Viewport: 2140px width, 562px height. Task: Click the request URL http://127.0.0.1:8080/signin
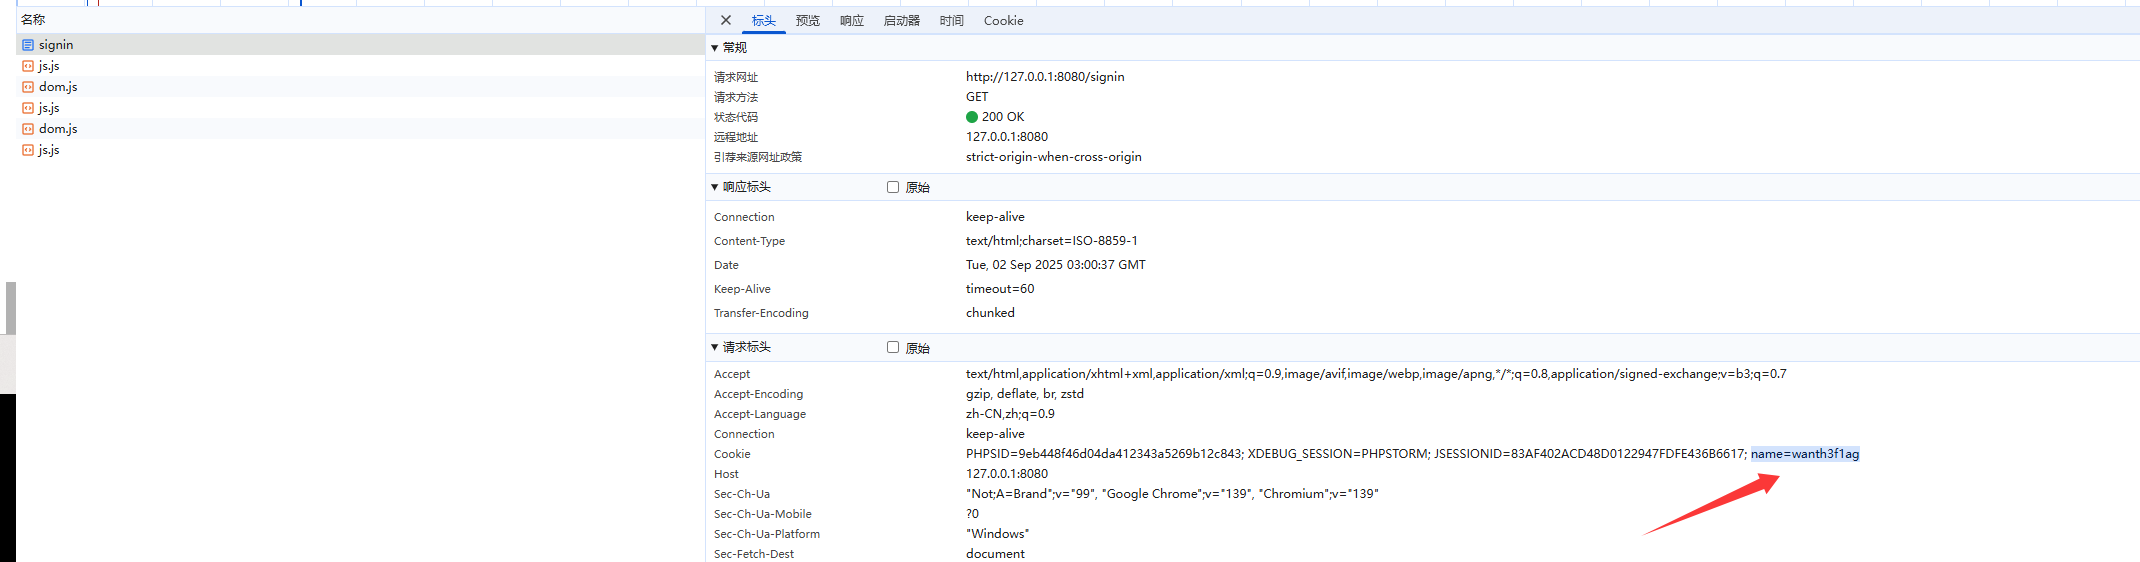(x=1044, y=77)
